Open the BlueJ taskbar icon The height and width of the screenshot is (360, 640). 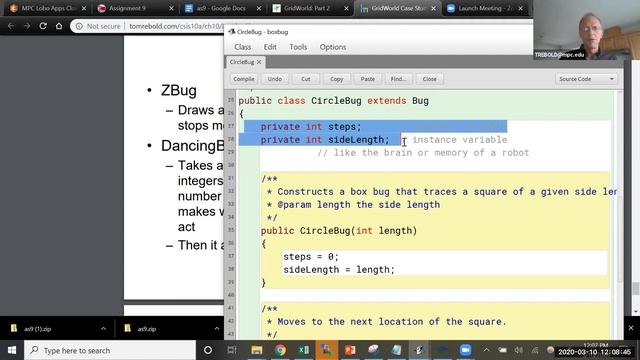click(x=419, y=350)
